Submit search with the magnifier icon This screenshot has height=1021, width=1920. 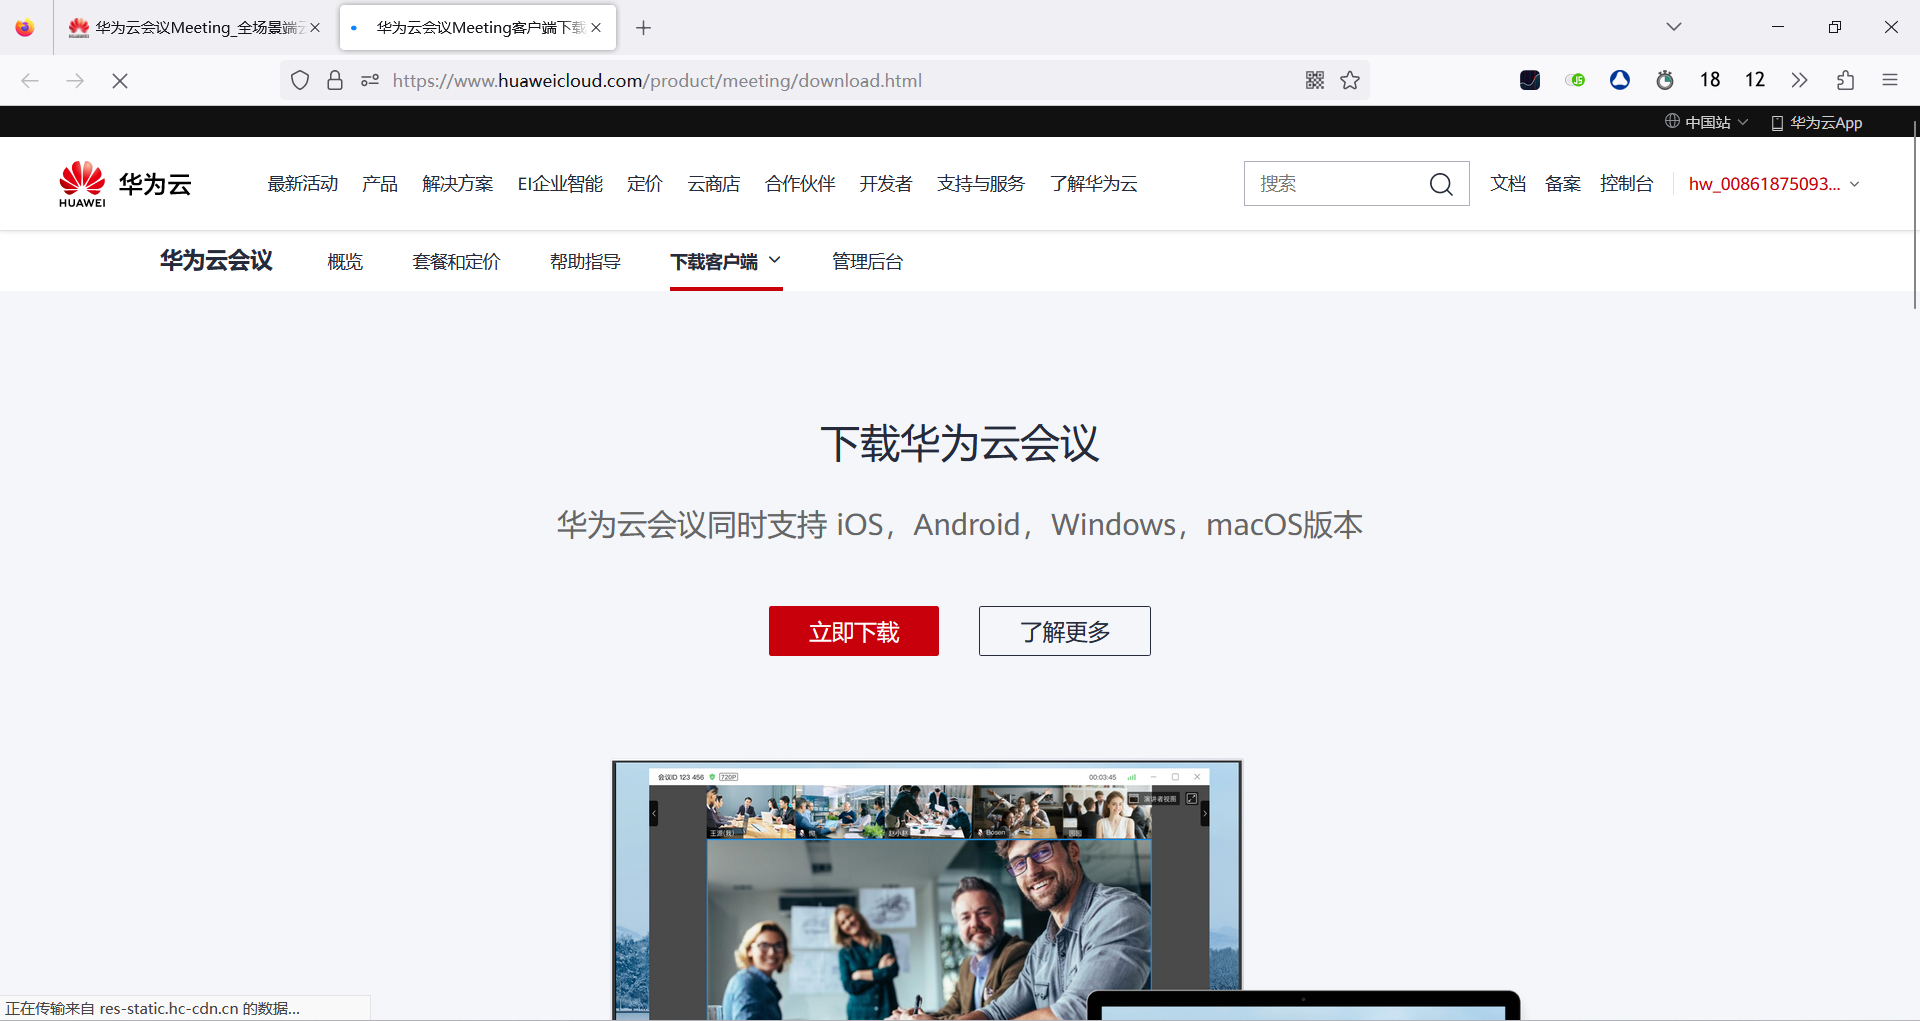[1441, 184]
